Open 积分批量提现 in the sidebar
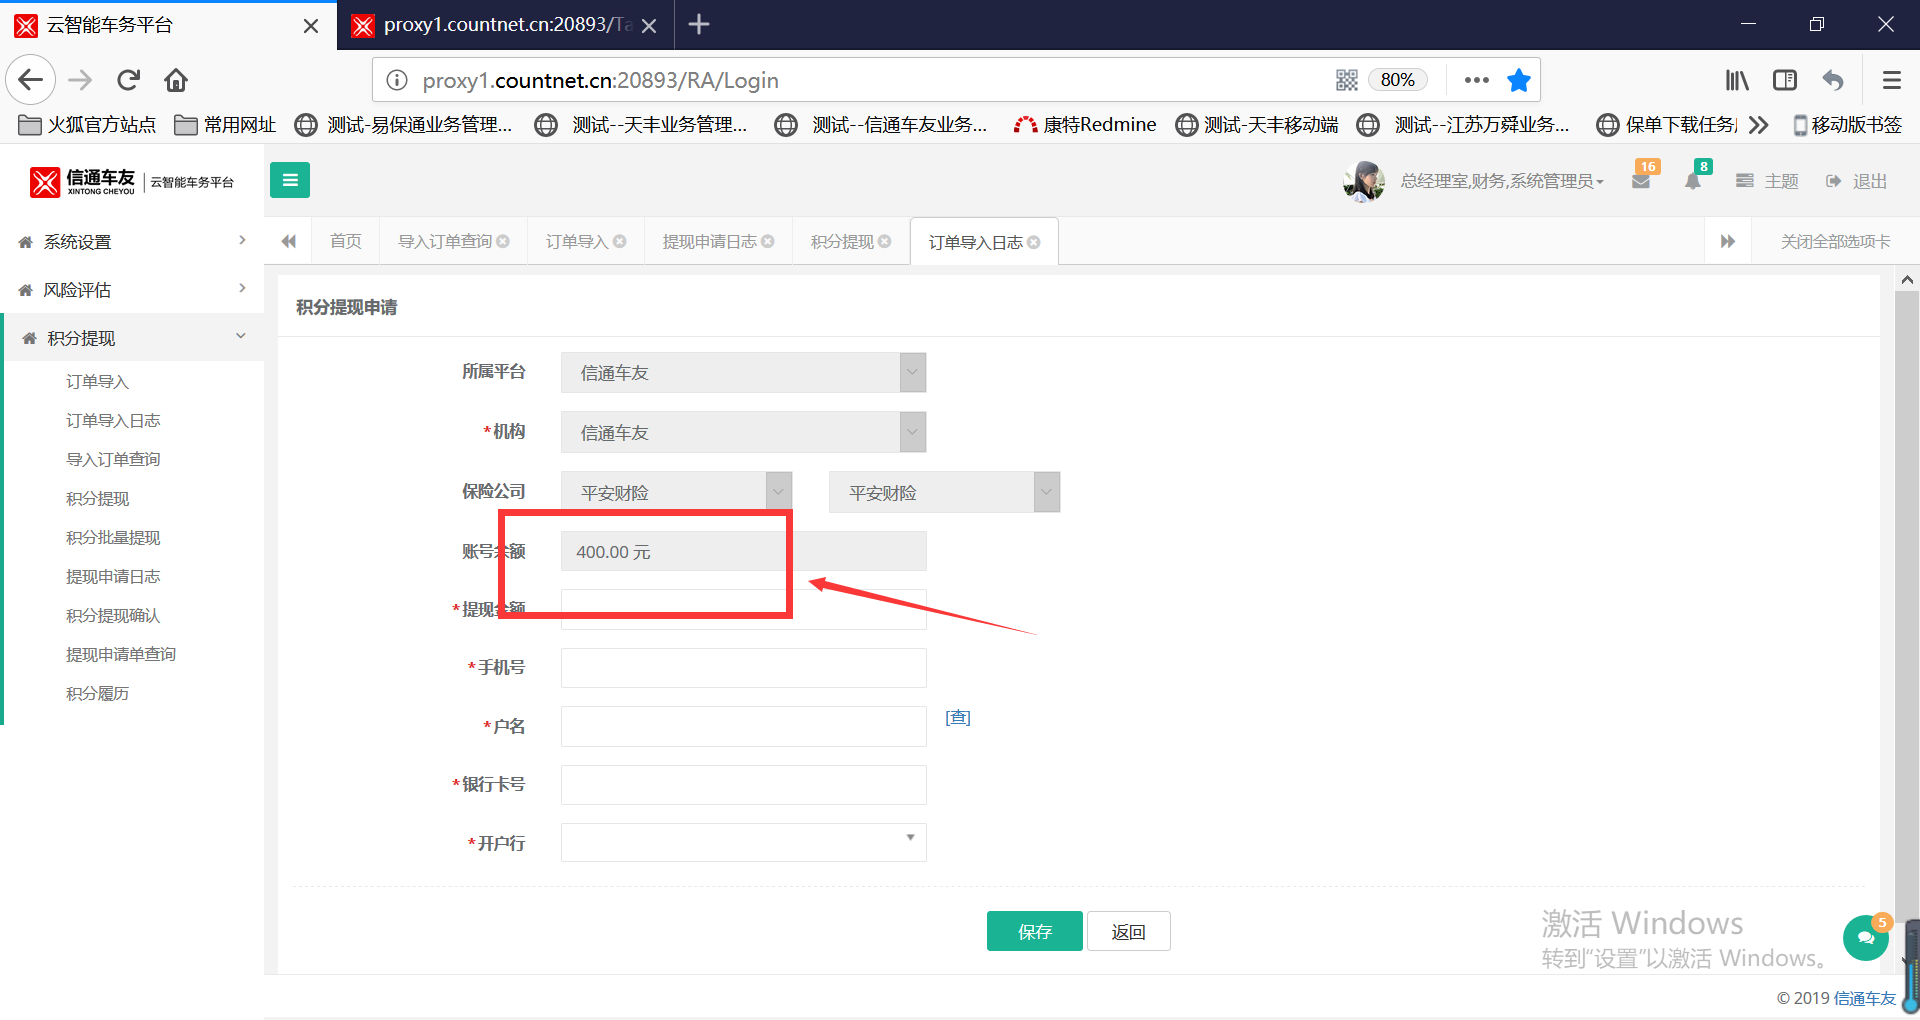The image size is (1920, 1020). [x=113, y=538]
